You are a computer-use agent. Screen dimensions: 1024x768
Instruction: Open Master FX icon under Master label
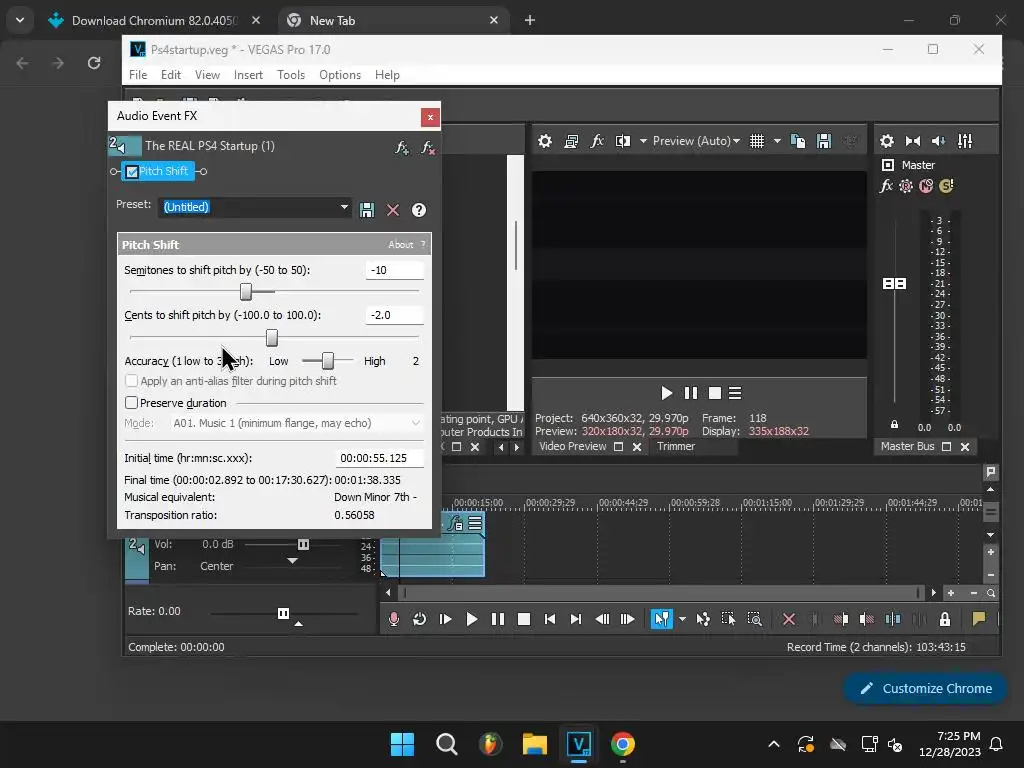(x=886, y=186)
